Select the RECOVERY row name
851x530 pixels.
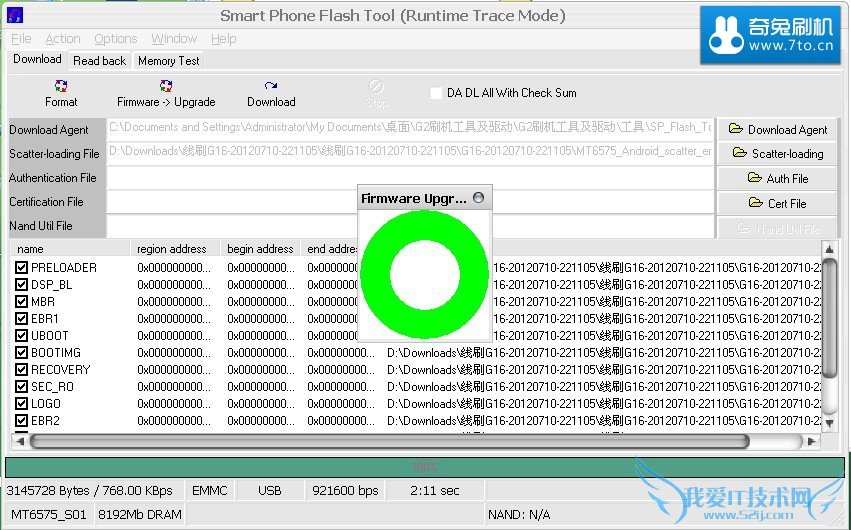(61, 369)
